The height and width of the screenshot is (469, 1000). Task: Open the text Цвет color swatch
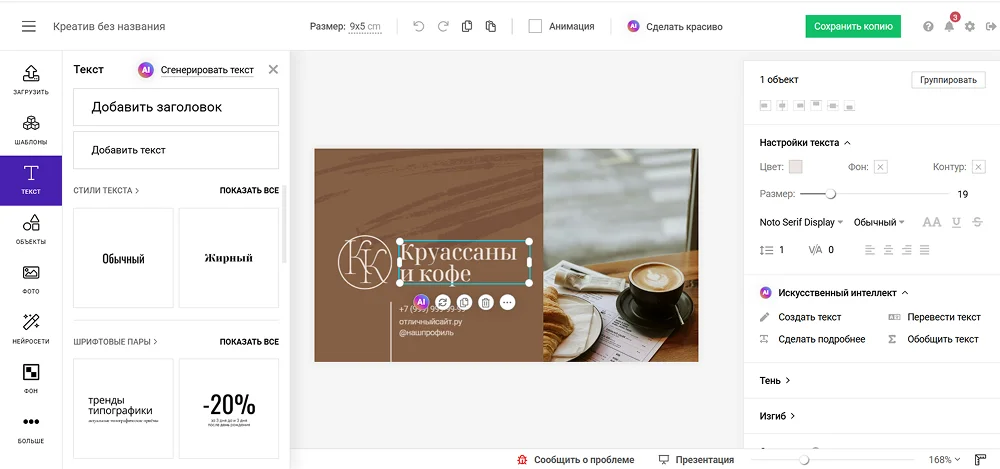click(x=795, y=167)
